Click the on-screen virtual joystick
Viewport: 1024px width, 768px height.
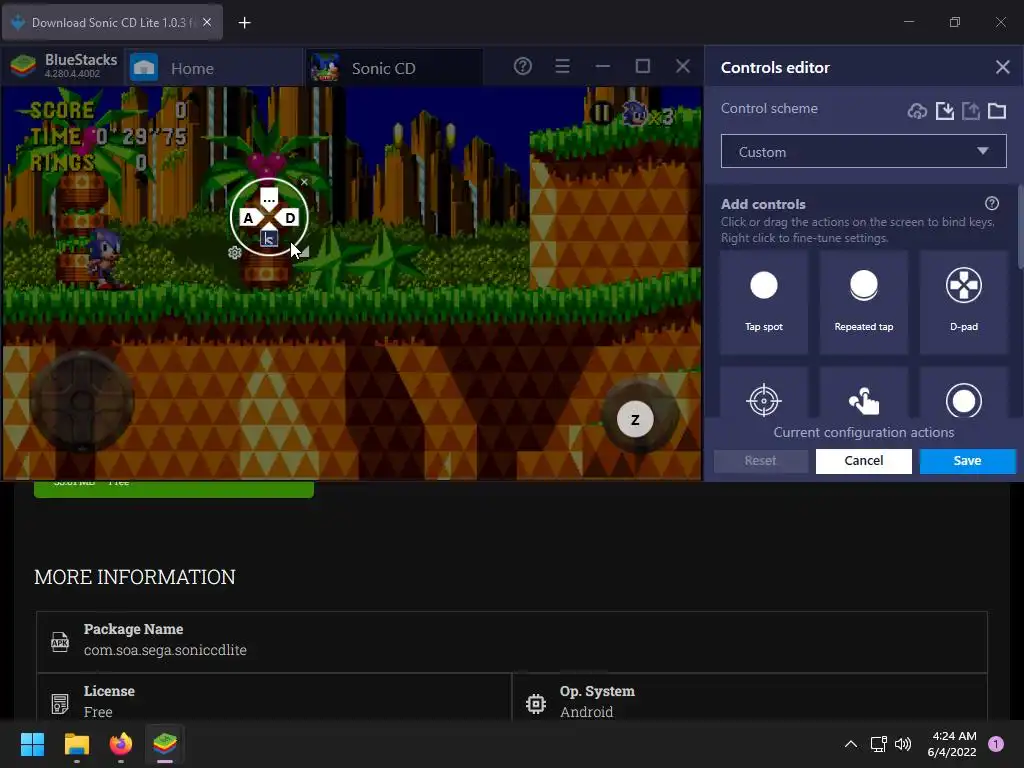(82, 400)
